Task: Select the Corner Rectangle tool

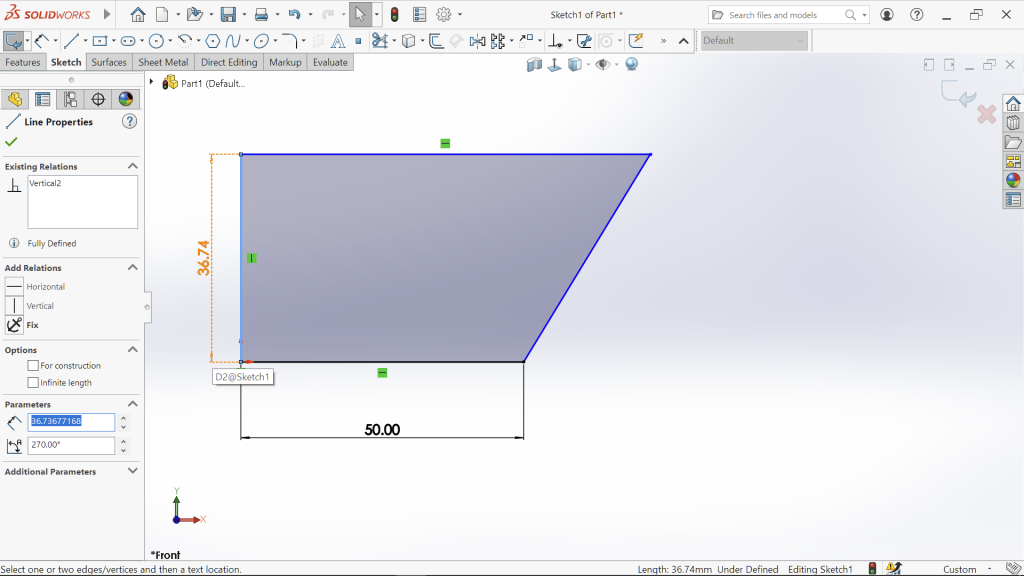Action: 100,41
